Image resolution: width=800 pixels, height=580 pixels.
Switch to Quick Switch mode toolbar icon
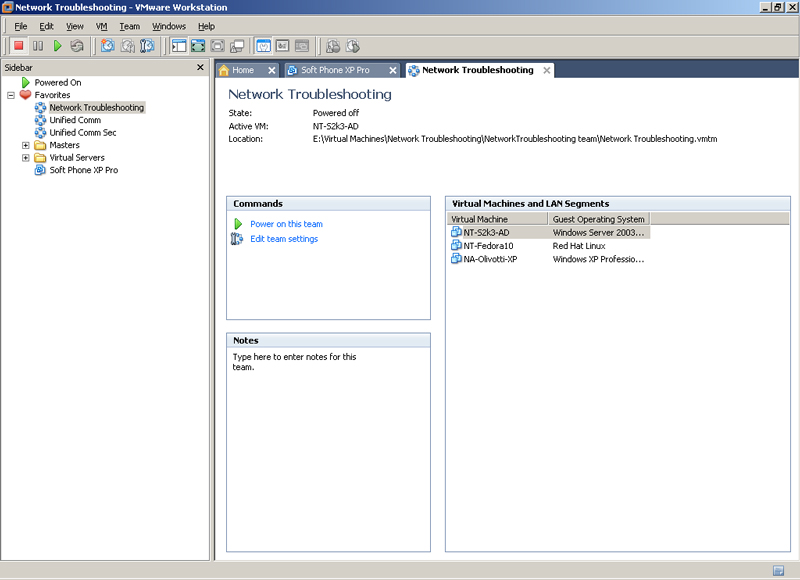click(198, 46)
